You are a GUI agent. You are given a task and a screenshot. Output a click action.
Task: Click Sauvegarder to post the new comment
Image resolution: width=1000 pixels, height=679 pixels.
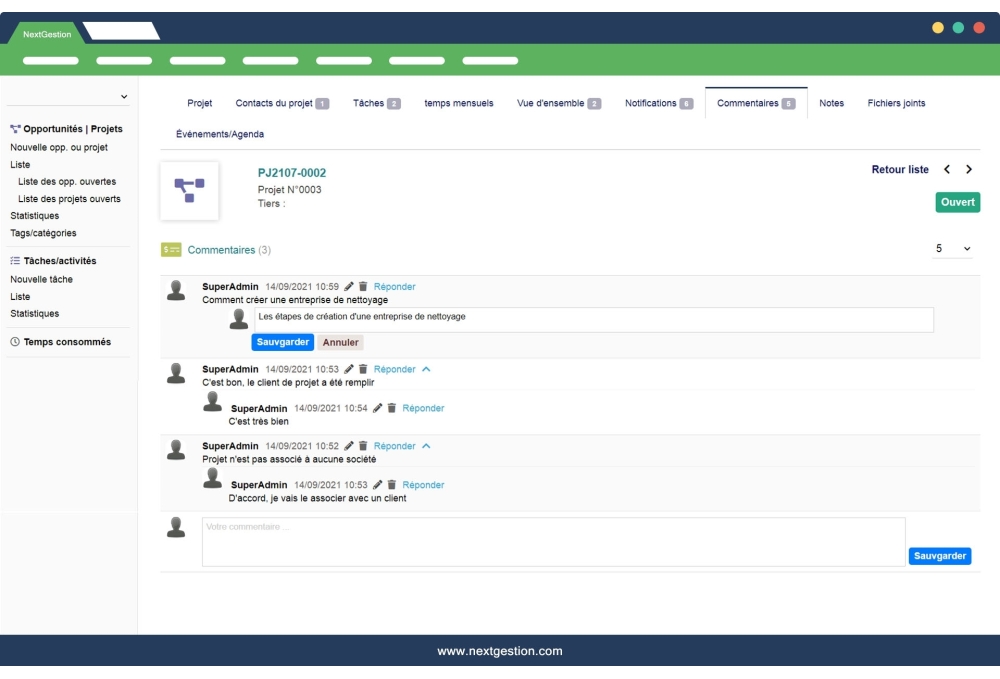940,556
